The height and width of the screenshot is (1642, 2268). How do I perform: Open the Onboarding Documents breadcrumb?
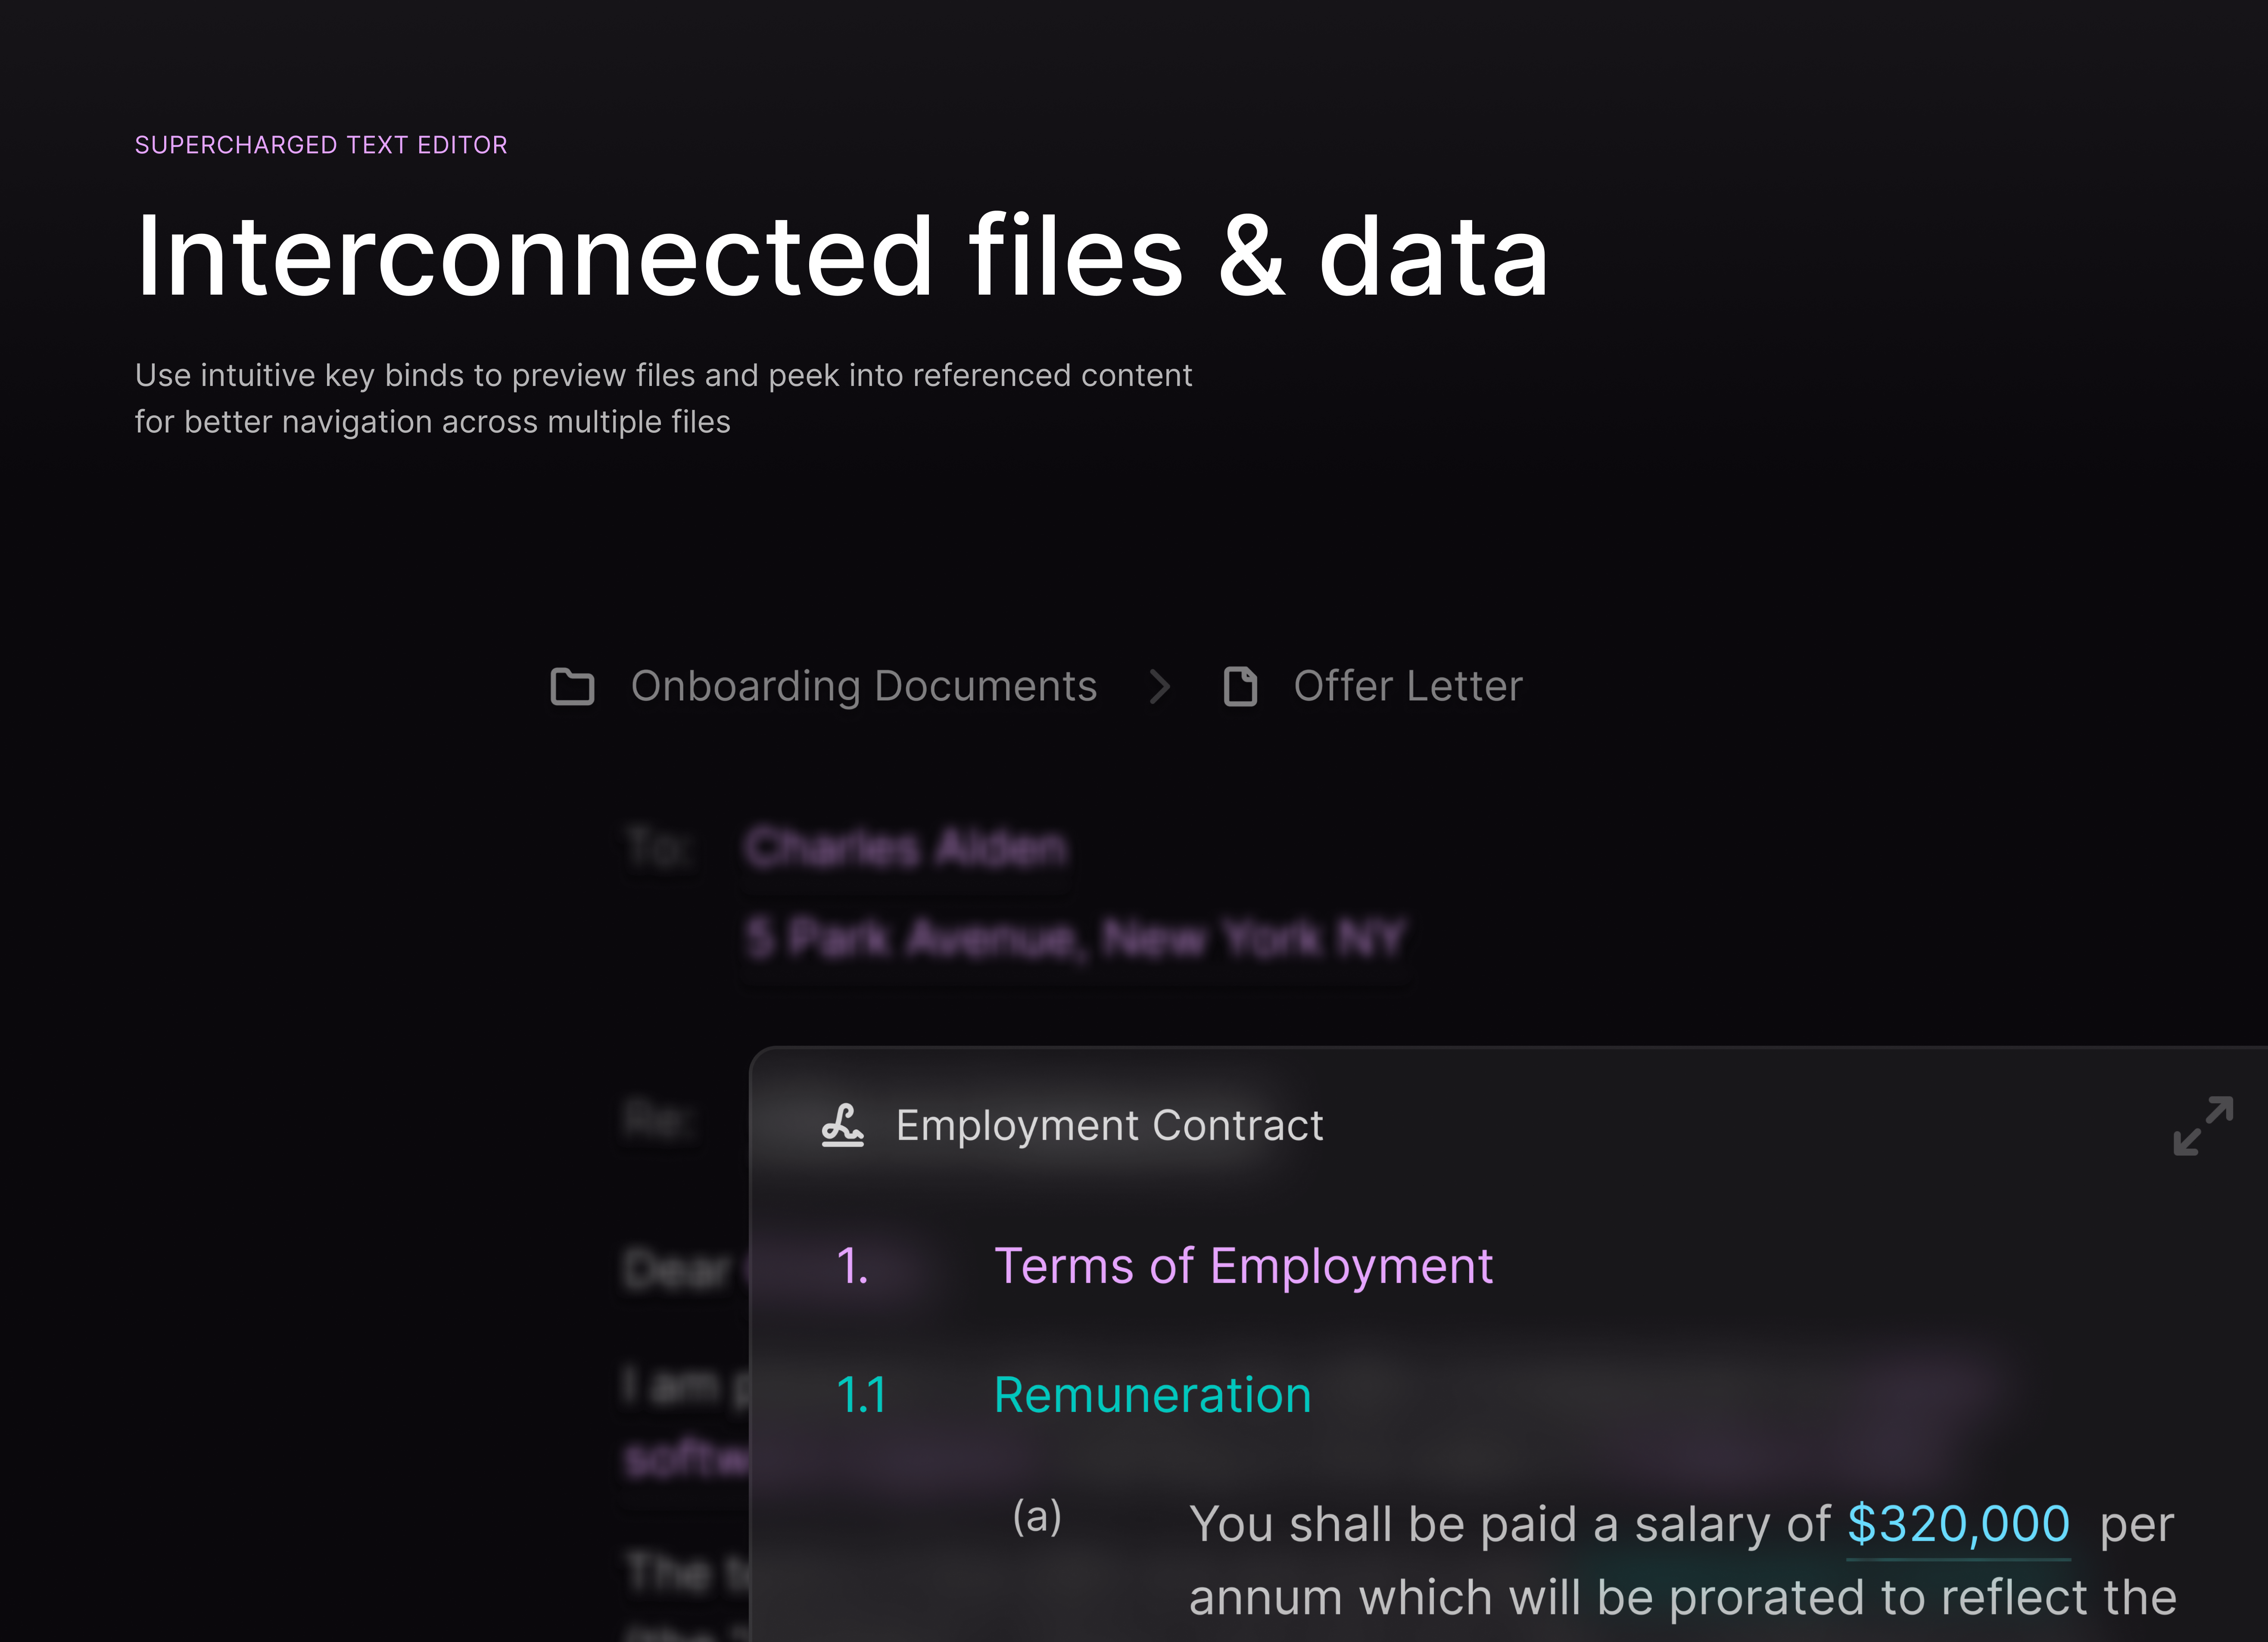863,687
